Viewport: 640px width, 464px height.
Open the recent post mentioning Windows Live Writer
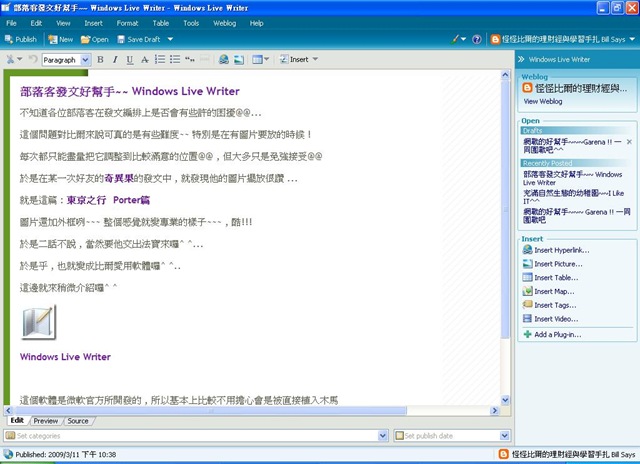click(573, 178)
